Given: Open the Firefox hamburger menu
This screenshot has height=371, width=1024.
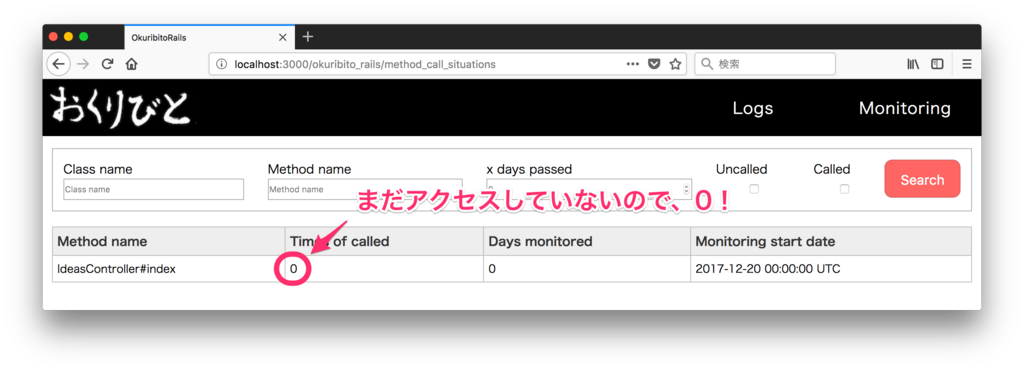Looking at the screenshot, I should click(x=967, y=64).
